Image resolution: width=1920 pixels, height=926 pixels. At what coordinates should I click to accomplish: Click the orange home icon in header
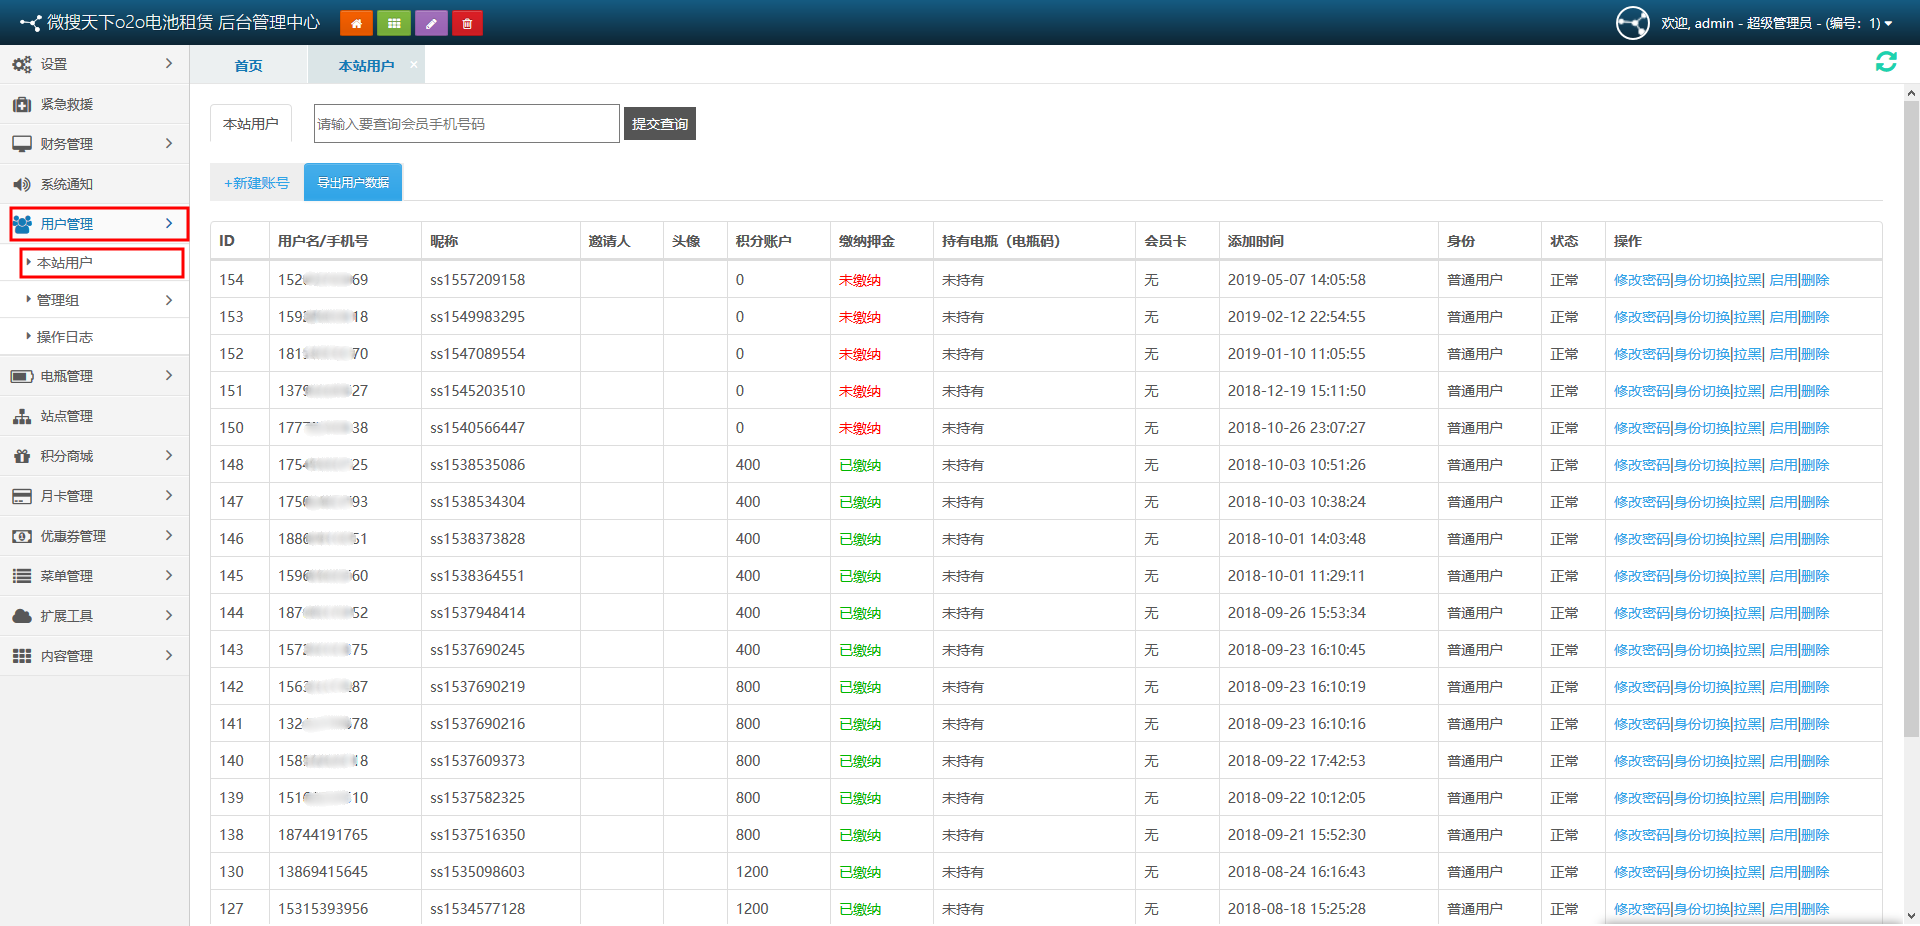tap(356, 23)
